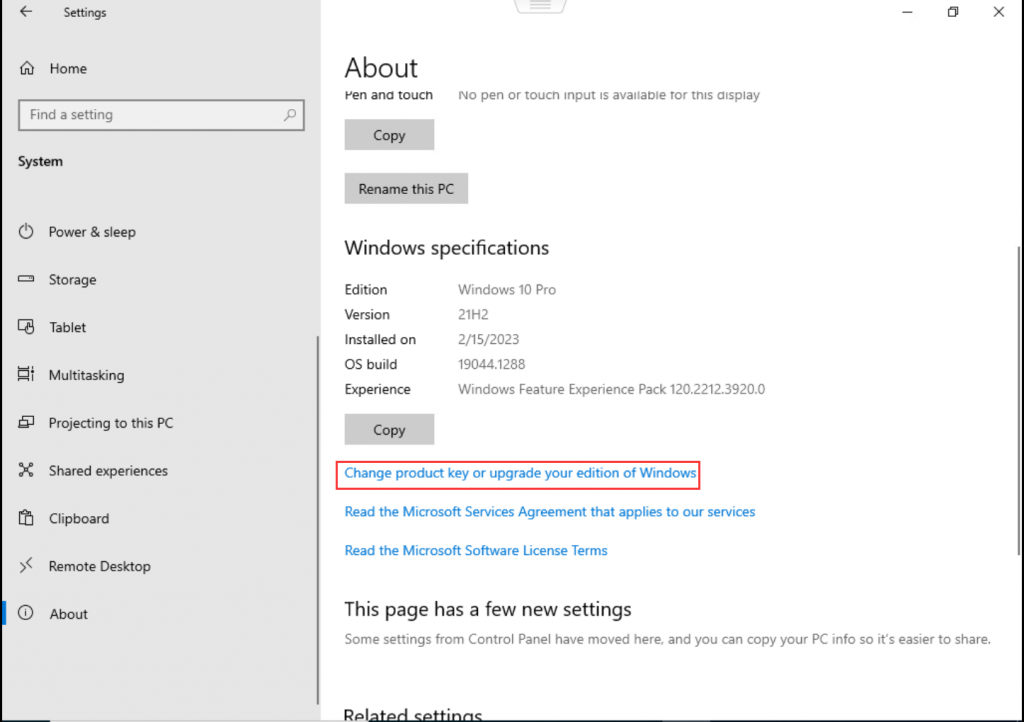This screenshot has height=722, width=1024.
Task: Click the Home house icon
Action: [27, 68]
